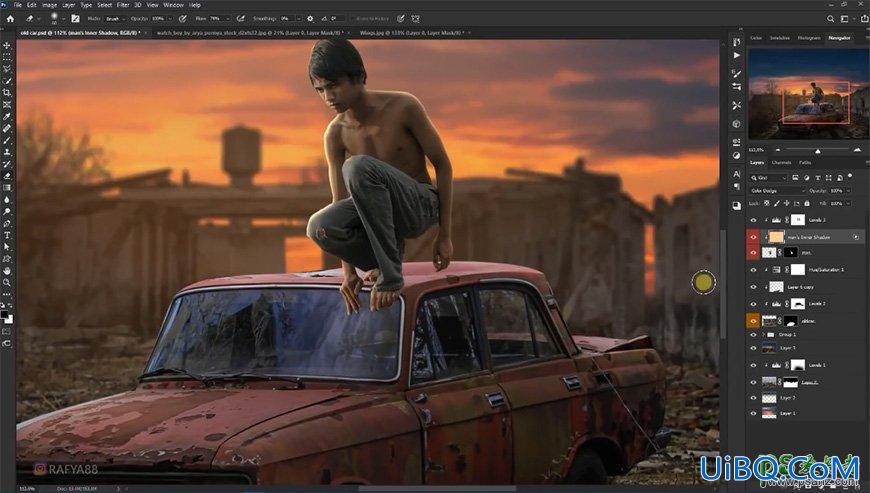
Task: Open the Window menu
Action: pyautogui.click(x=173, y=5)
